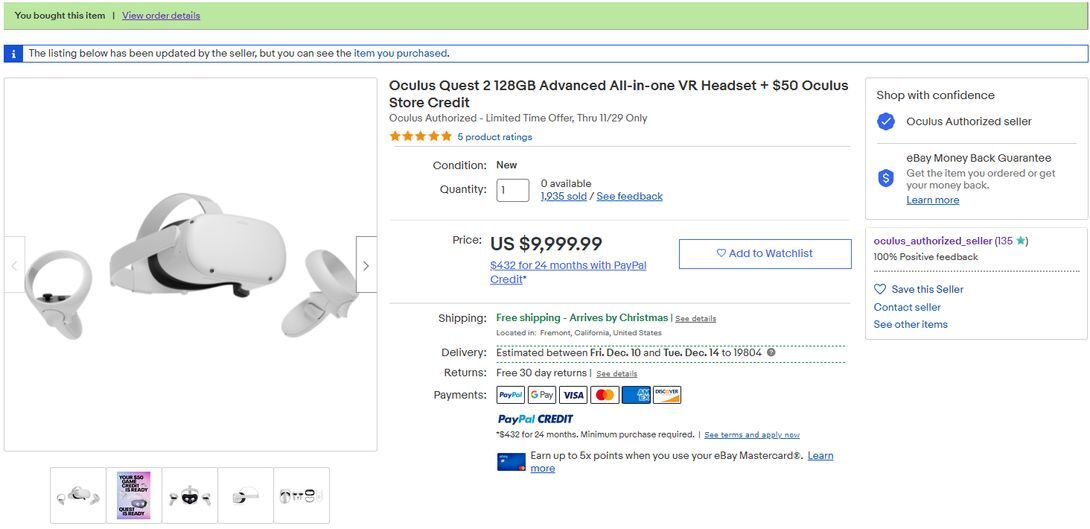This screenshot has width=1090, height=529.
Task: Select the first headset thumbnail
Action: (x=78, y=495)
